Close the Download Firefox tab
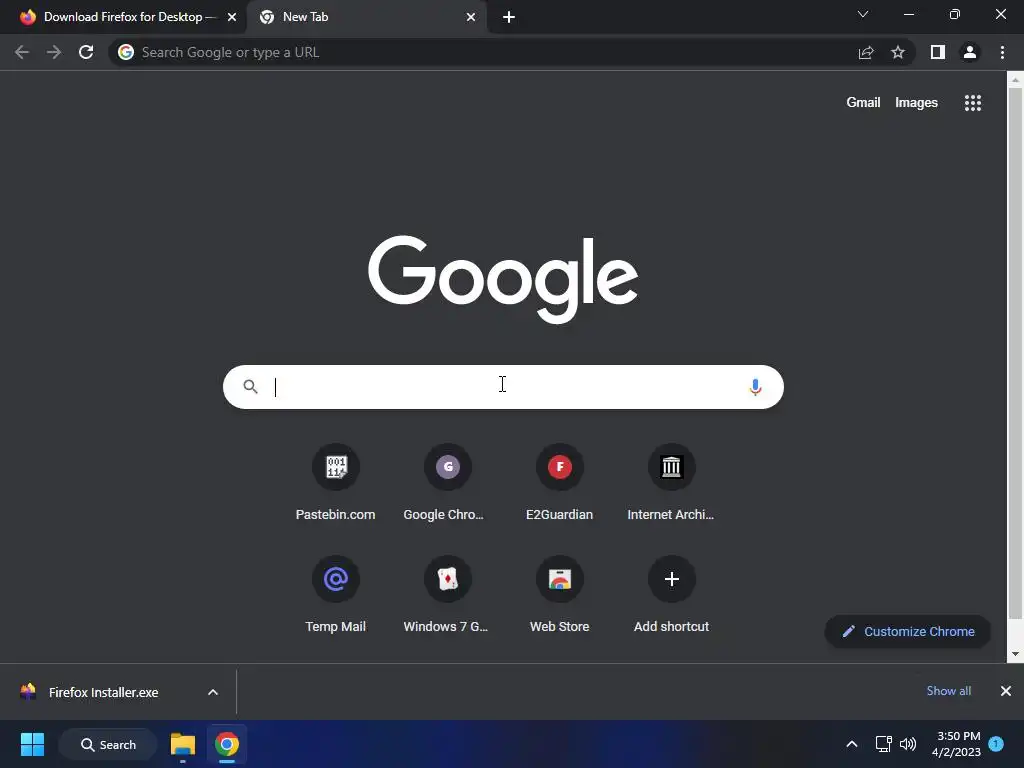 tap(232, 17)
